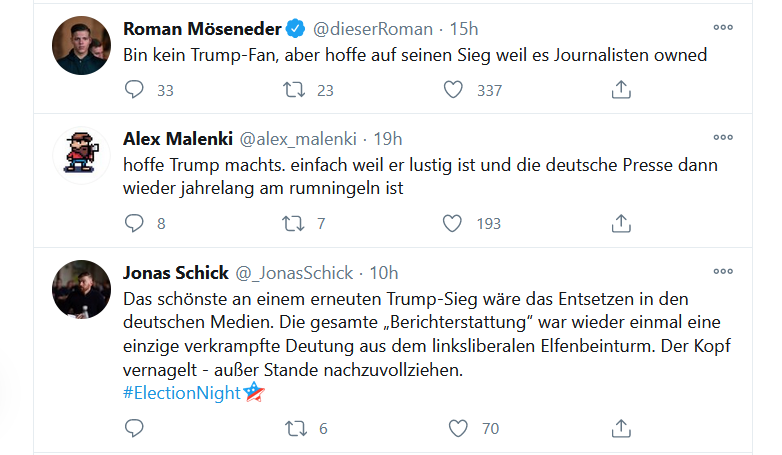The width and height of the screenshot is (782, 455).
Task: Share Alex Malenki's tweet
Action: click(620, 223)
